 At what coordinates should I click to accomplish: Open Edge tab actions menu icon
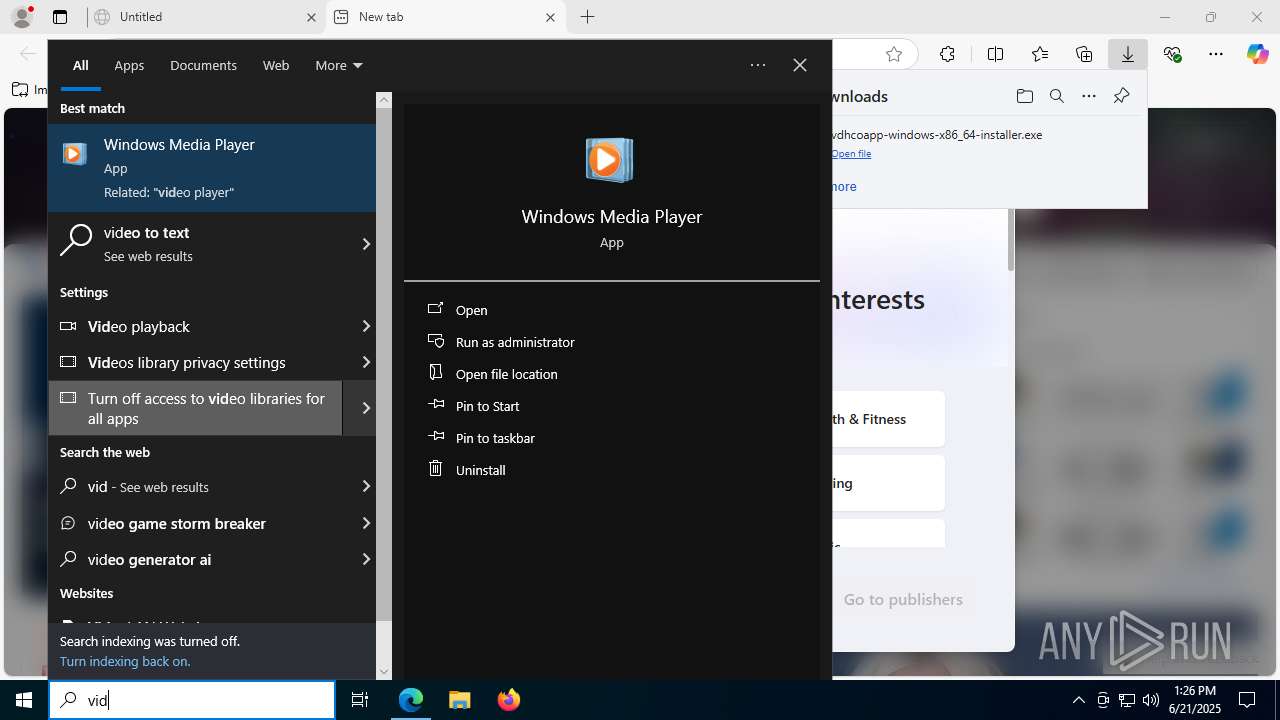(x=60, y=17)
